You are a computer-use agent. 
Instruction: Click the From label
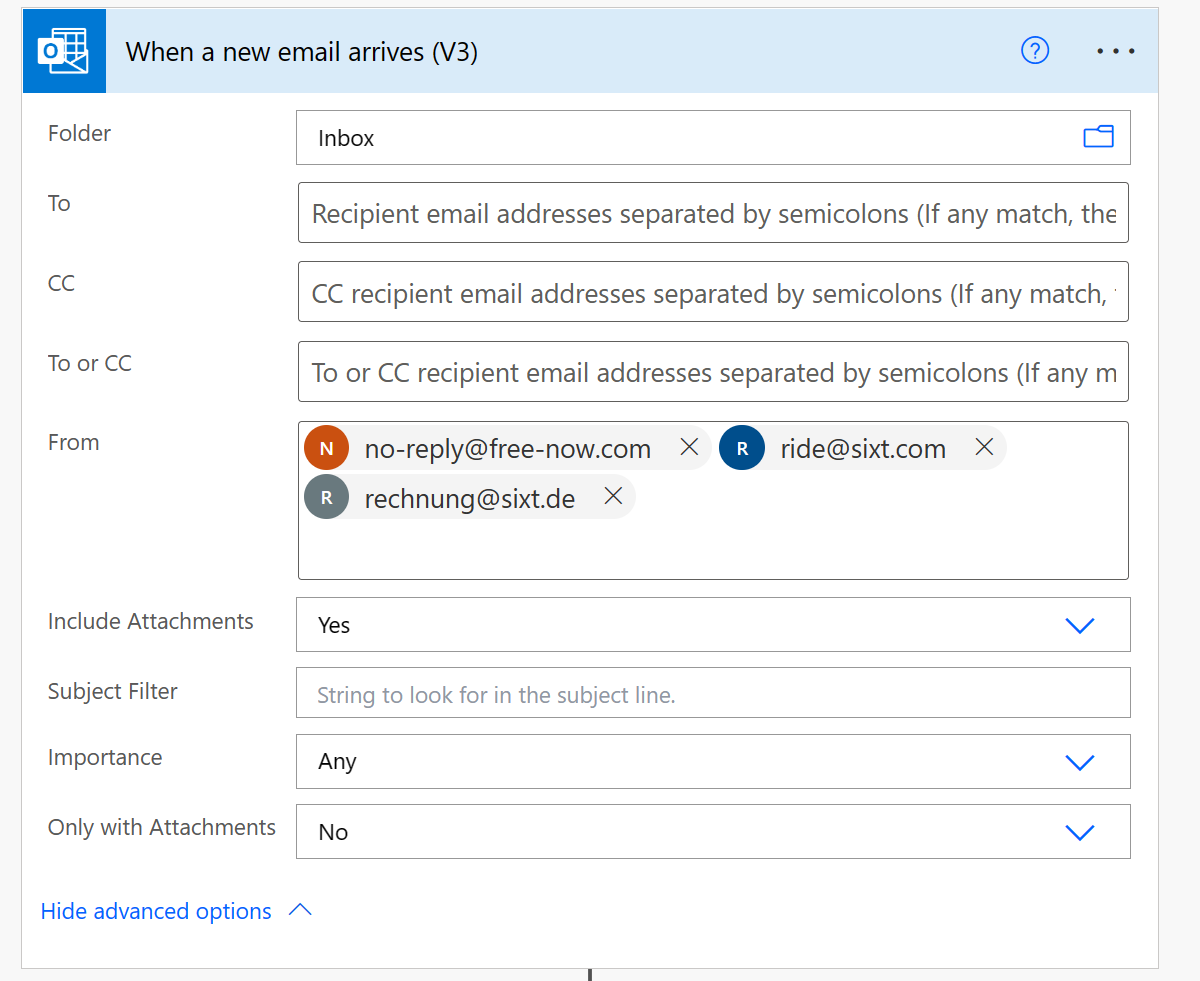point(74,442)
